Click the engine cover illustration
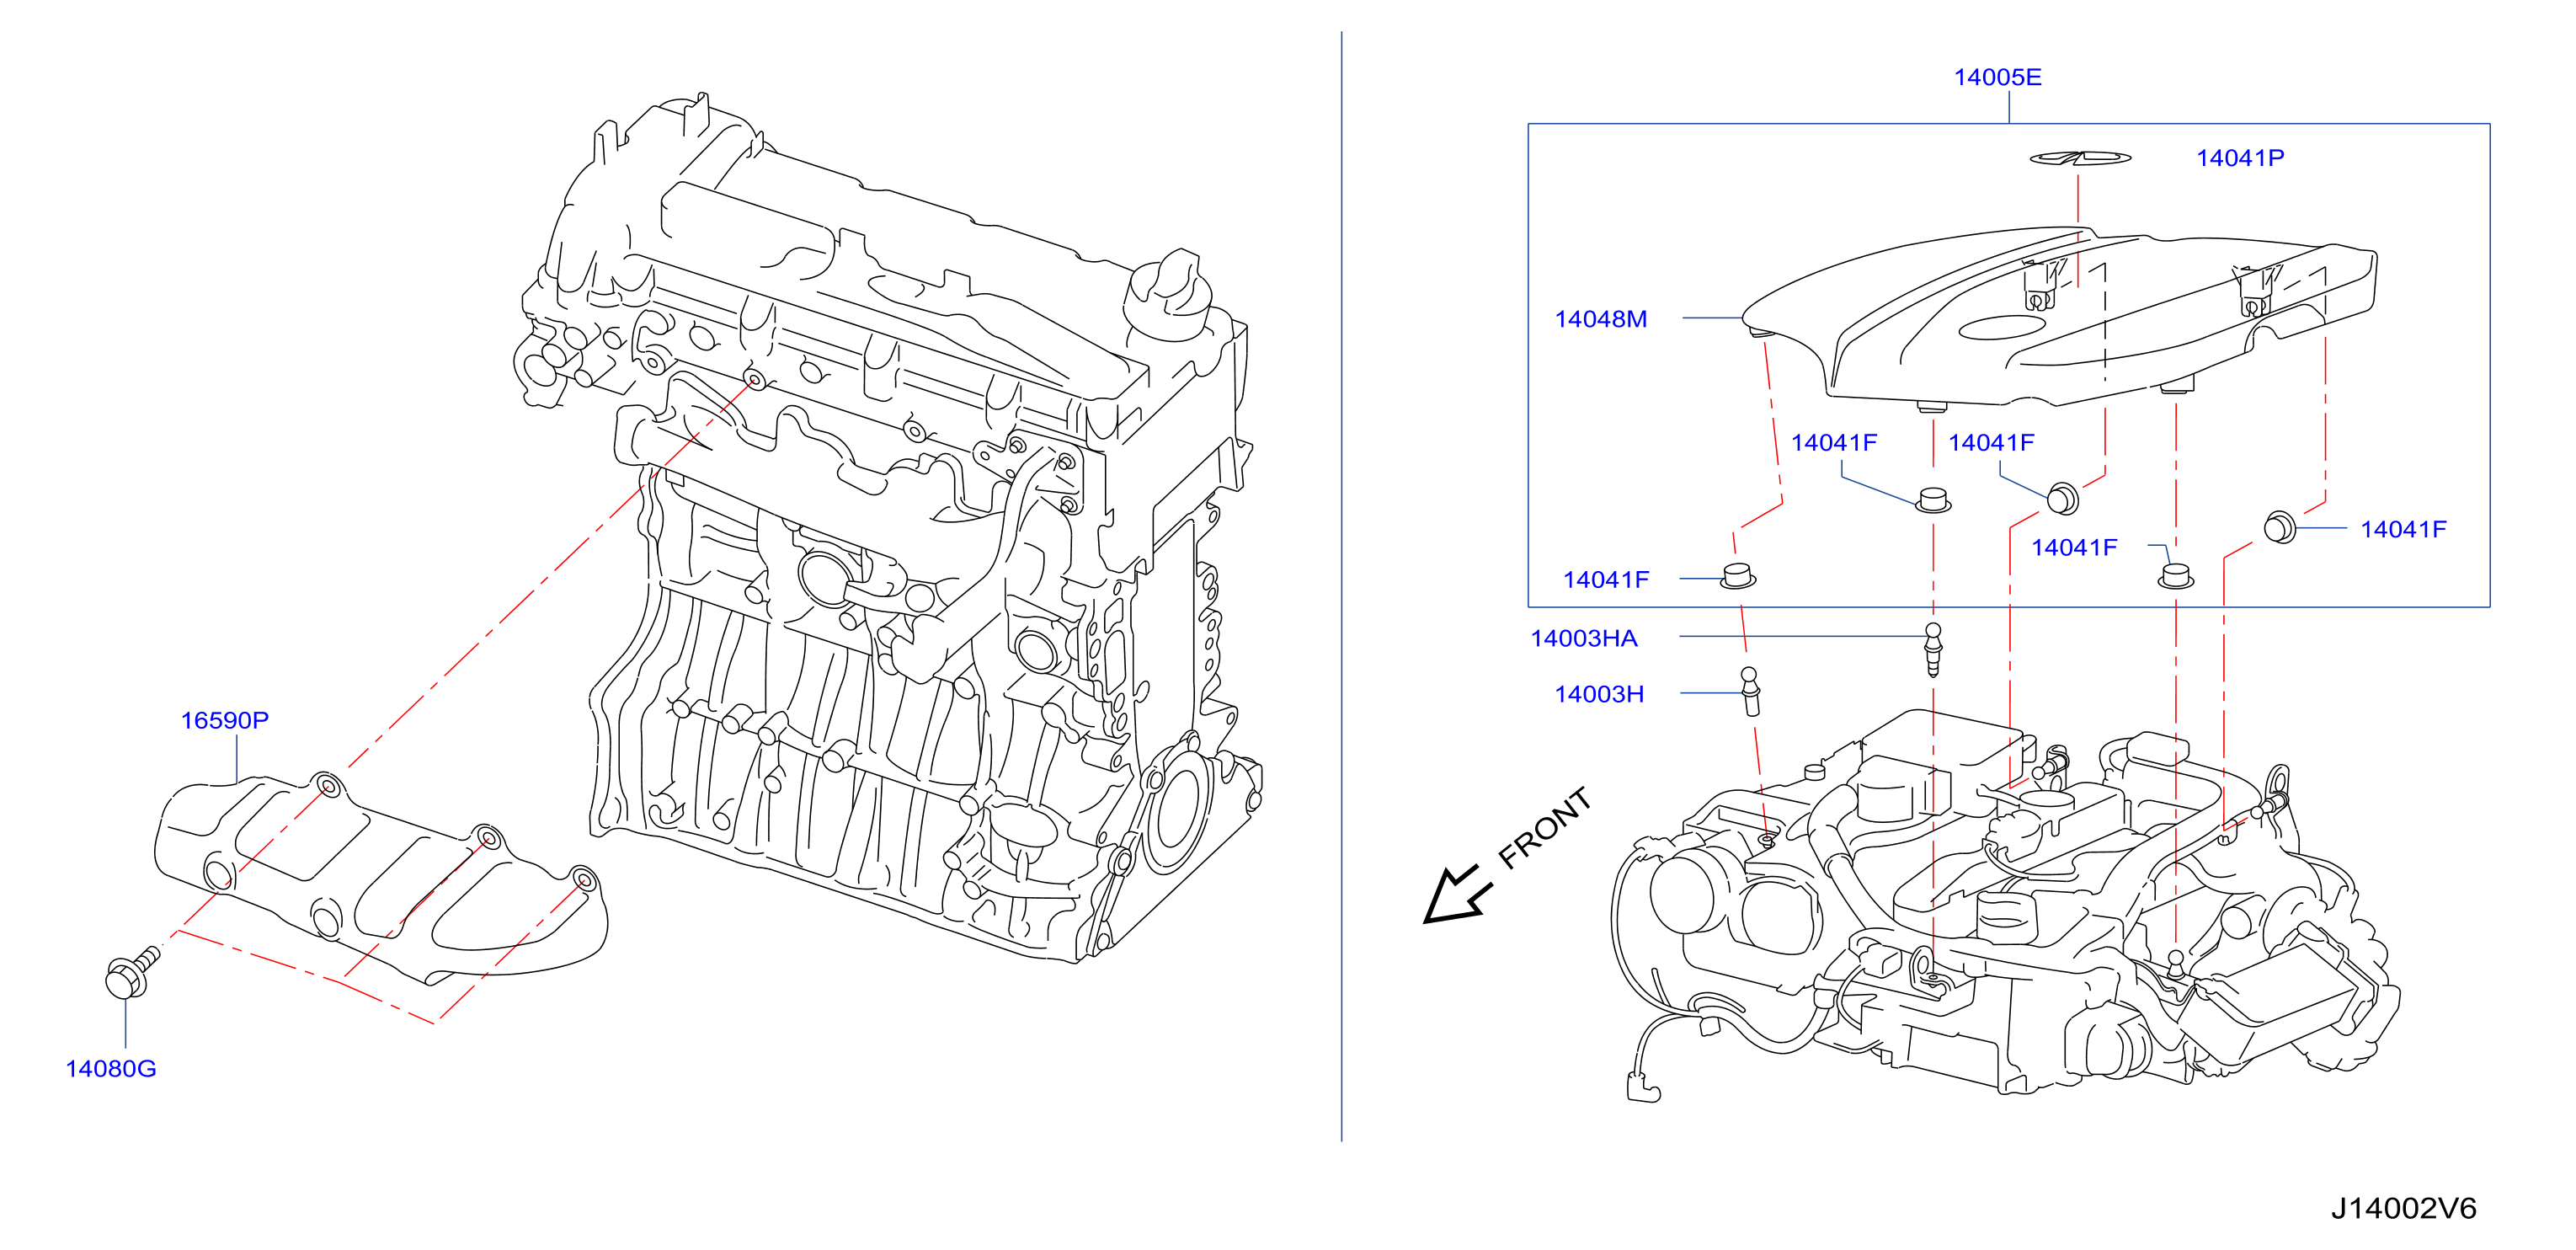The width and height of the screenshot is (2576, 1250). [2059, 320]
